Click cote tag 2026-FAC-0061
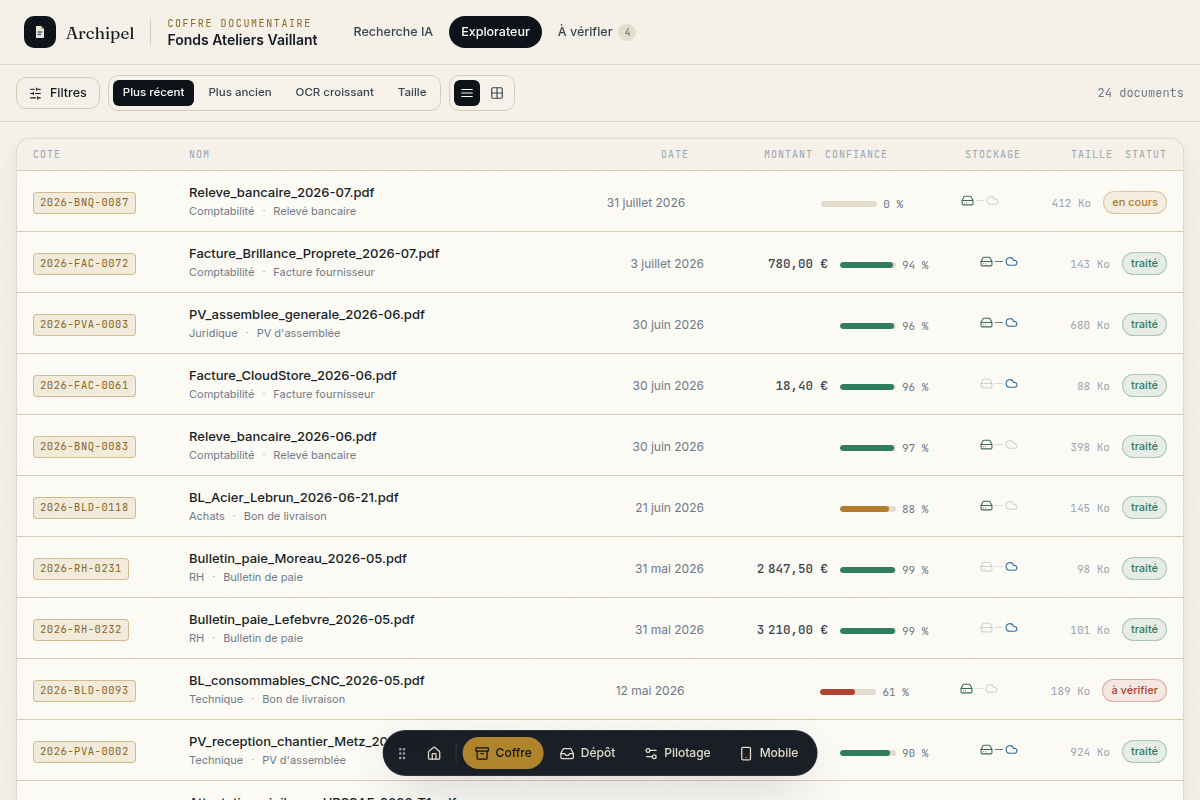1200x800 pixels. tap(84, 386)
